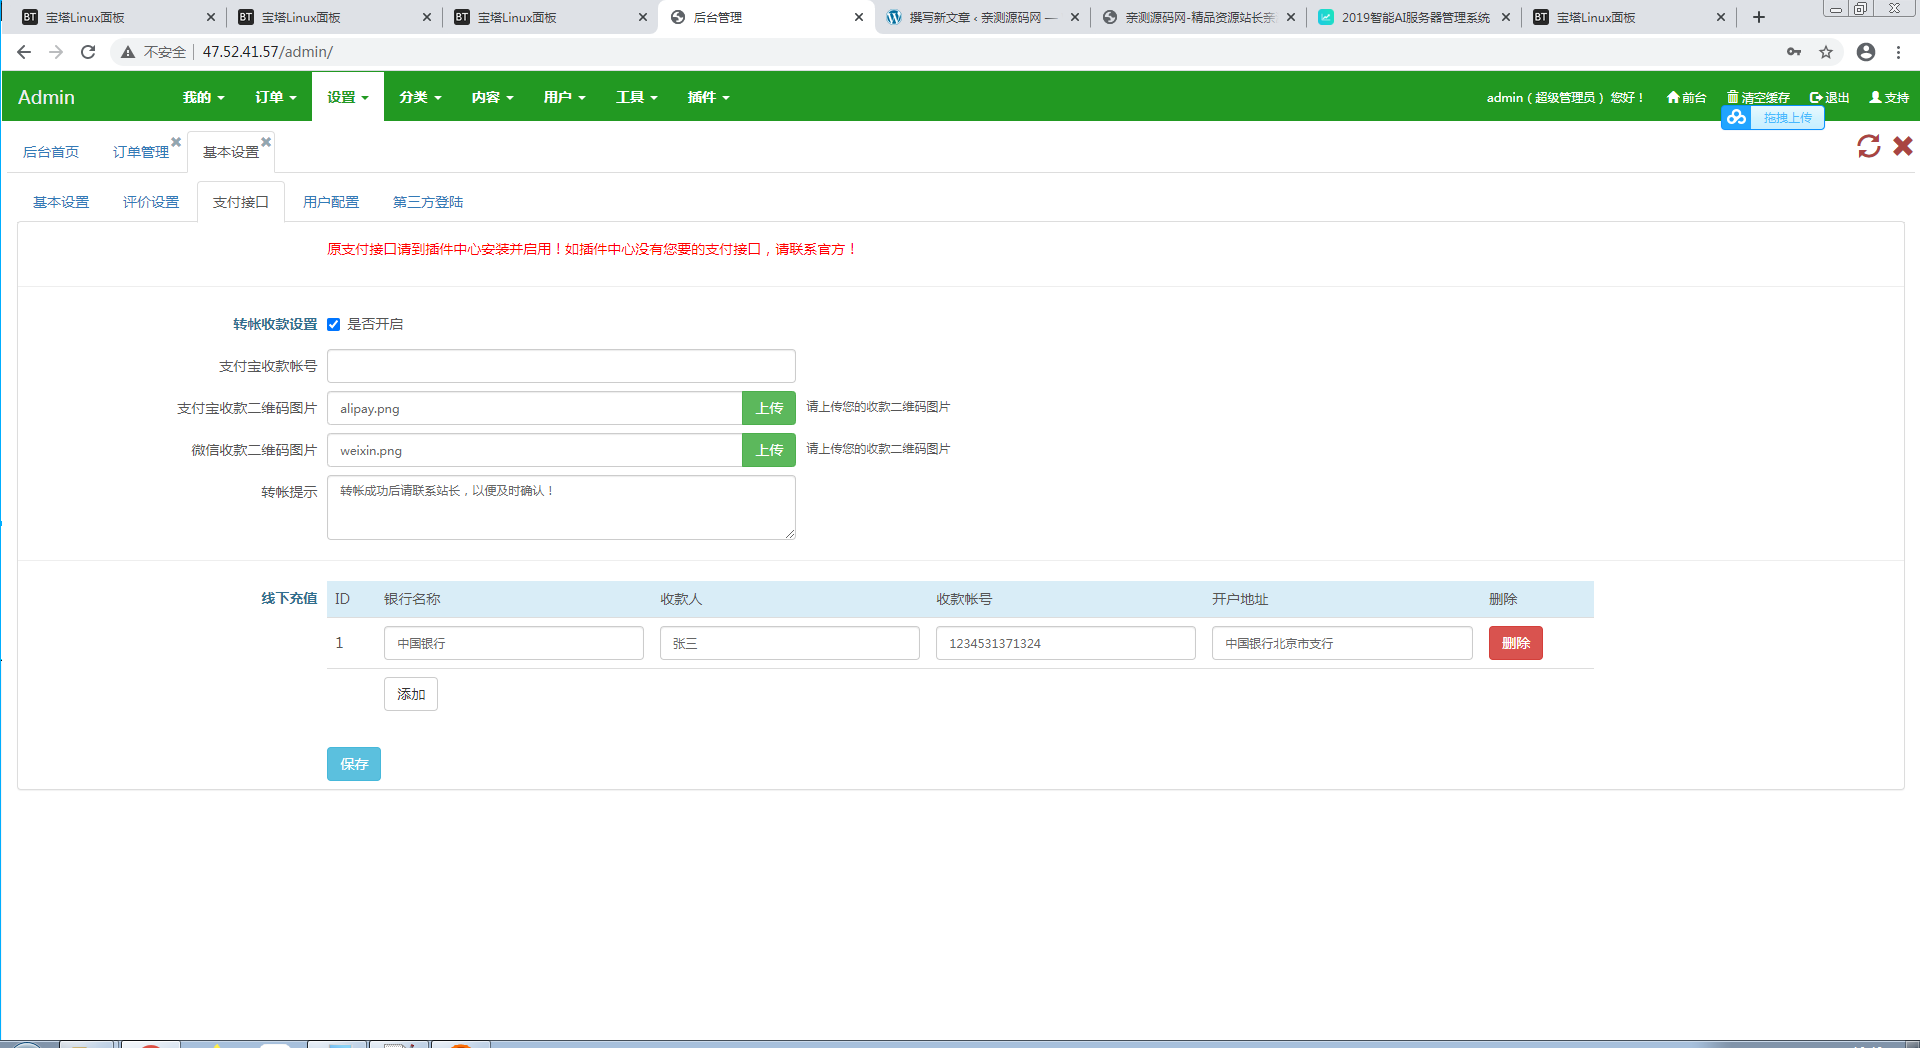The height and width of the screenshot is (1048, 1920).
Task: Click the red refresh arrows icon
Action: 1868,146
